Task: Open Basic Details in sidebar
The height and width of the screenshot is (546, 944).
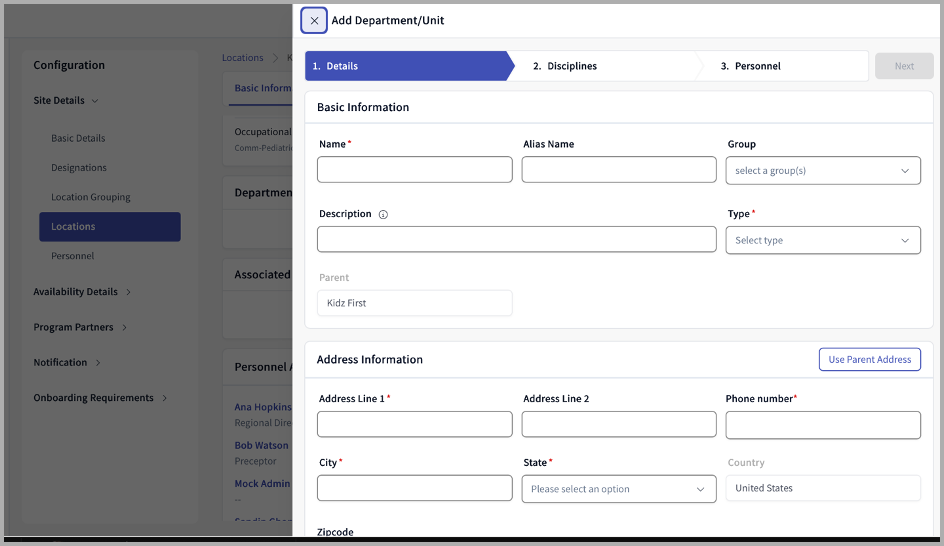Action: click(78, 138)
